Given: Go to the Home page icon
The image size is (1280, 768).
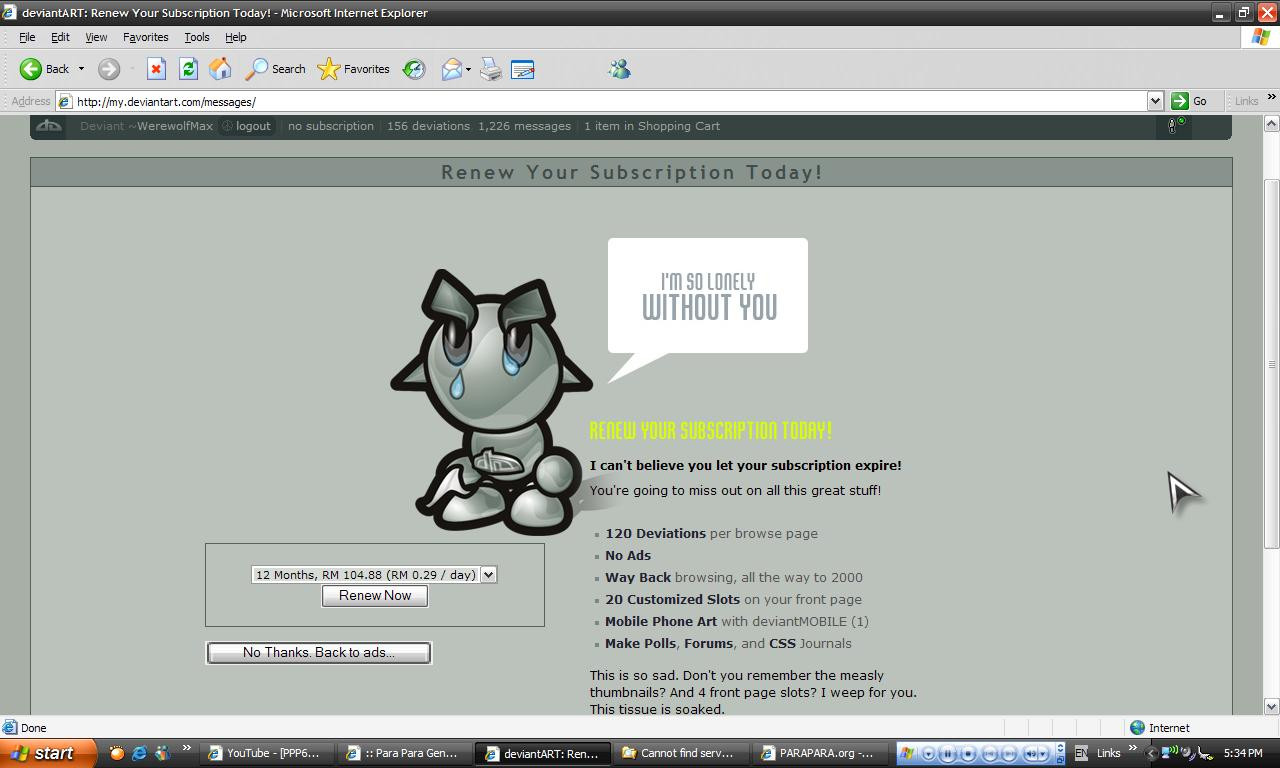Looking at the screenshot, I should click(x=220, y=69).
